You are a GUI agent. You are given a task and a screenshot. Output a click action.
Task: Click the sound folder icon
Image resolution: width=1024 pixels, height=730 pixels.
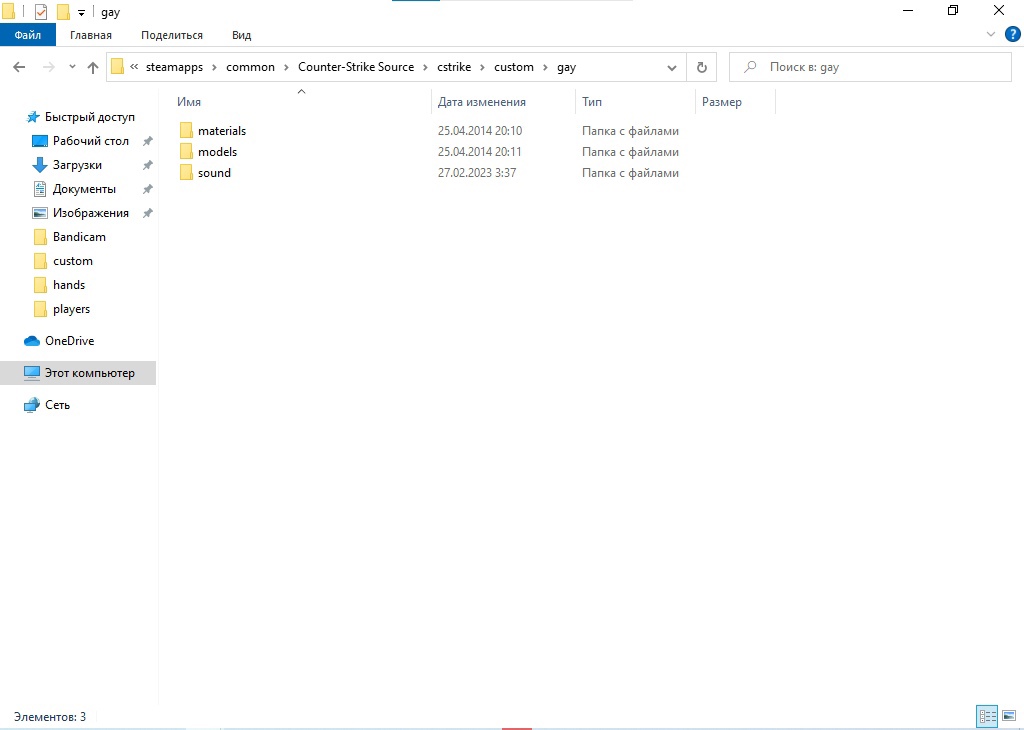pos(186,172)
